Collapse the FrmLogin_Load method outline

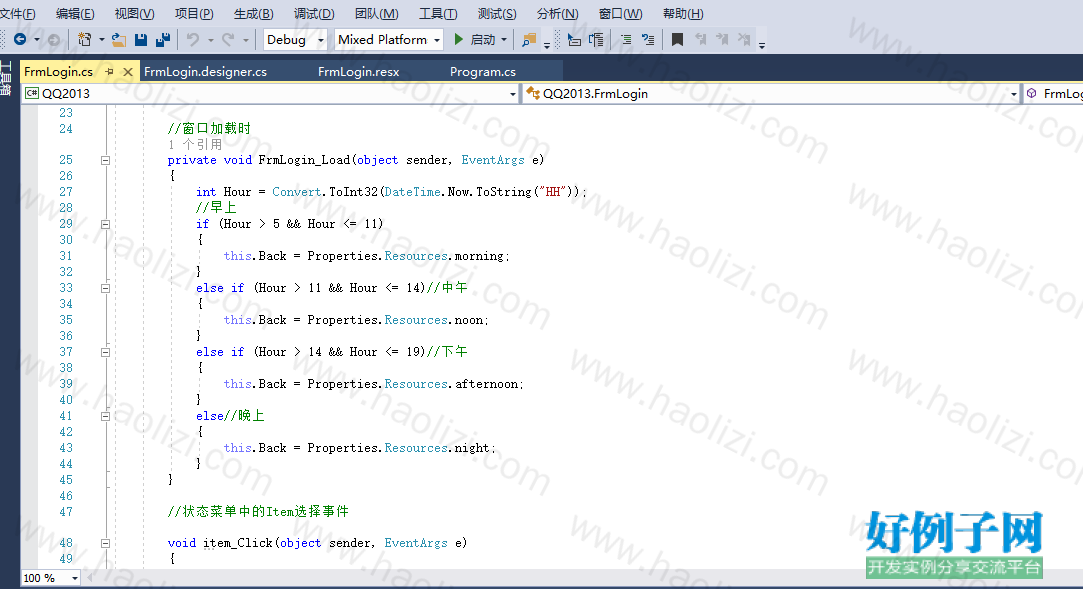pos(106,160)
